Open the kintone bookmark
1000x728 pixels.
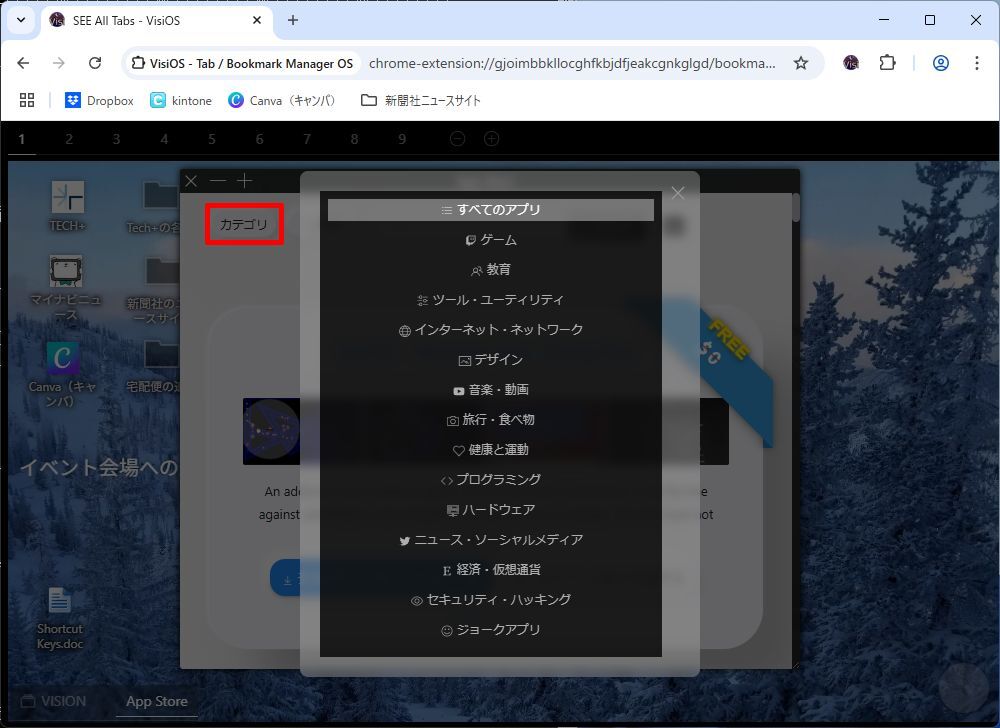point(181,100)
